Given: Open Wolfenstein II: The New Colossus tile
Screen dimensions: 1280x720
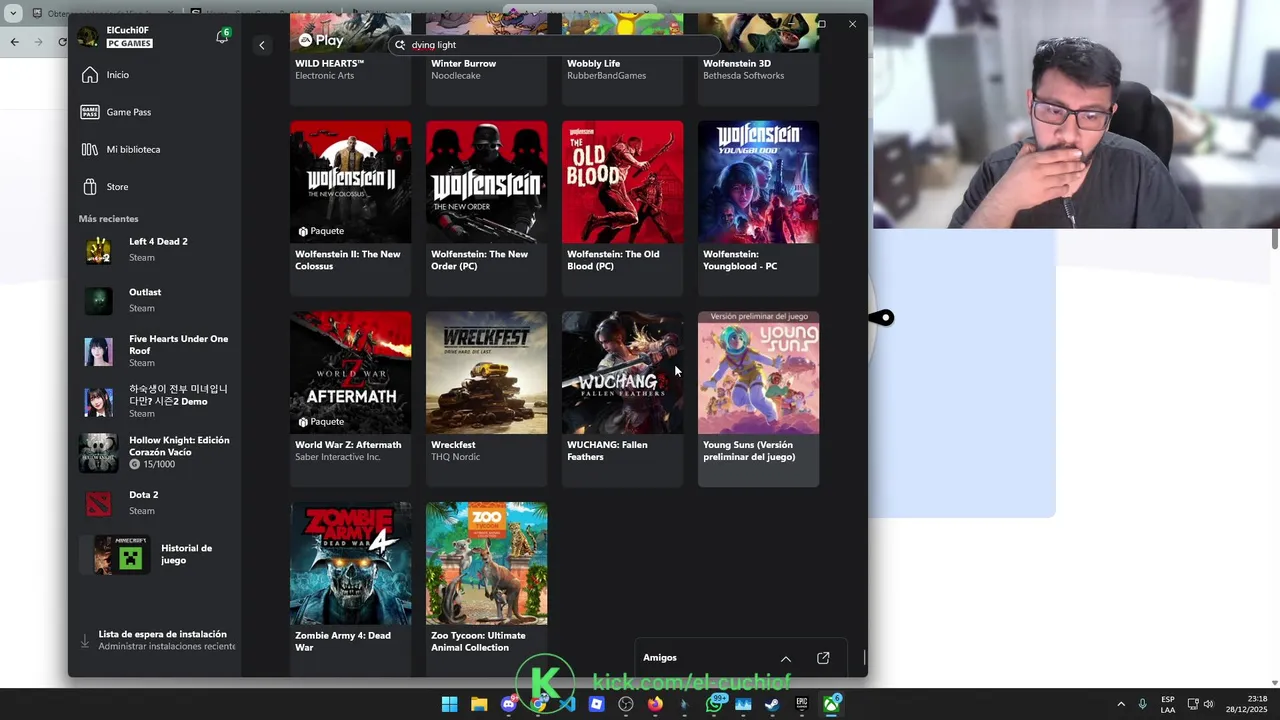Looking at the screenshot, I should click(x=350, y=208).
